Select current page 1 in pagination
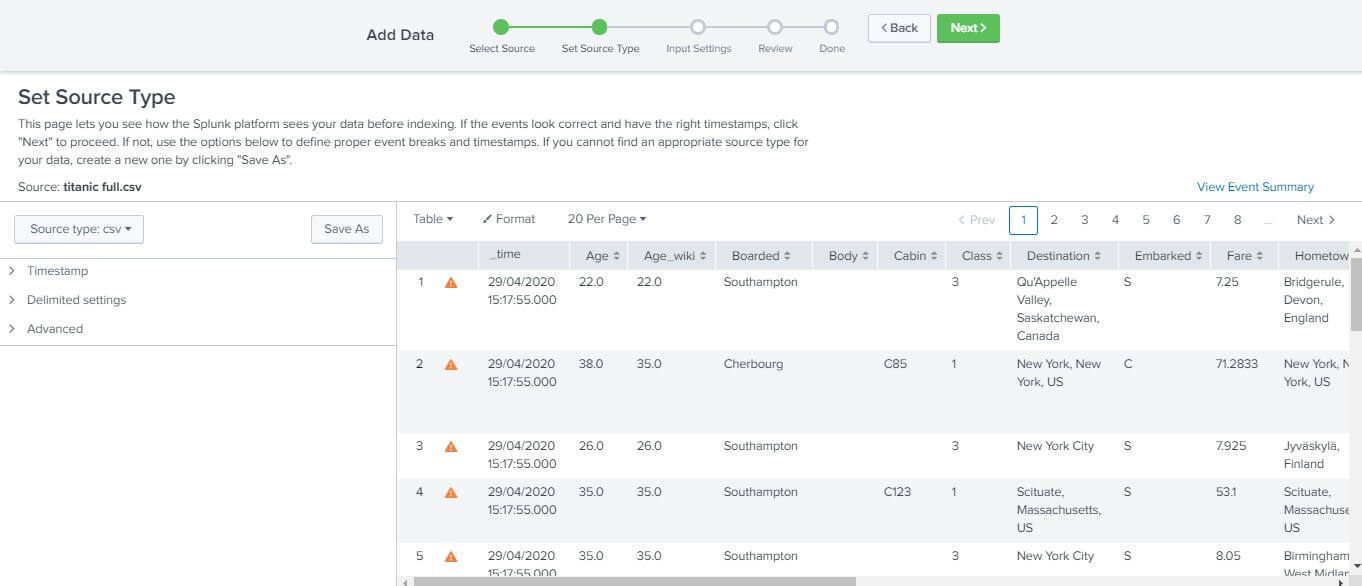1362x586 pixels. pyautogui.click(x=1023, y=220)
